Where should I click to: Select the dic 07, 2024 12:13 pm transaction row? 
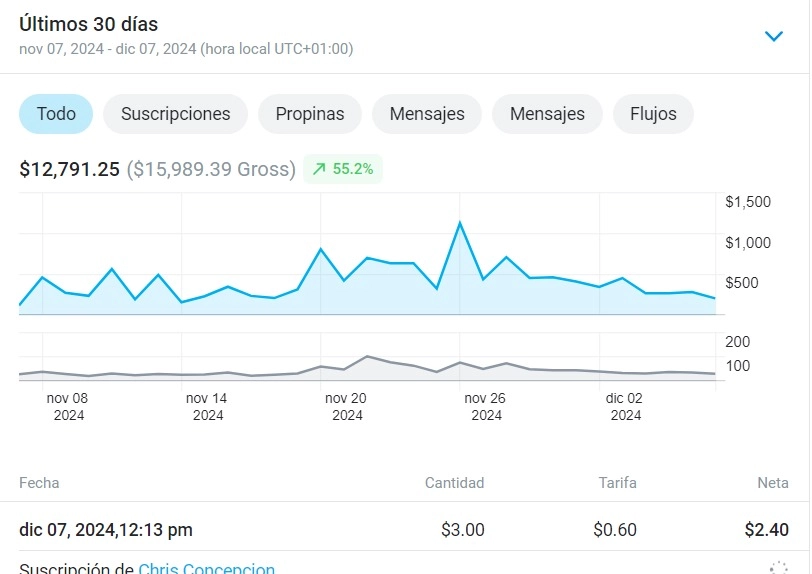tap(106, 529)
